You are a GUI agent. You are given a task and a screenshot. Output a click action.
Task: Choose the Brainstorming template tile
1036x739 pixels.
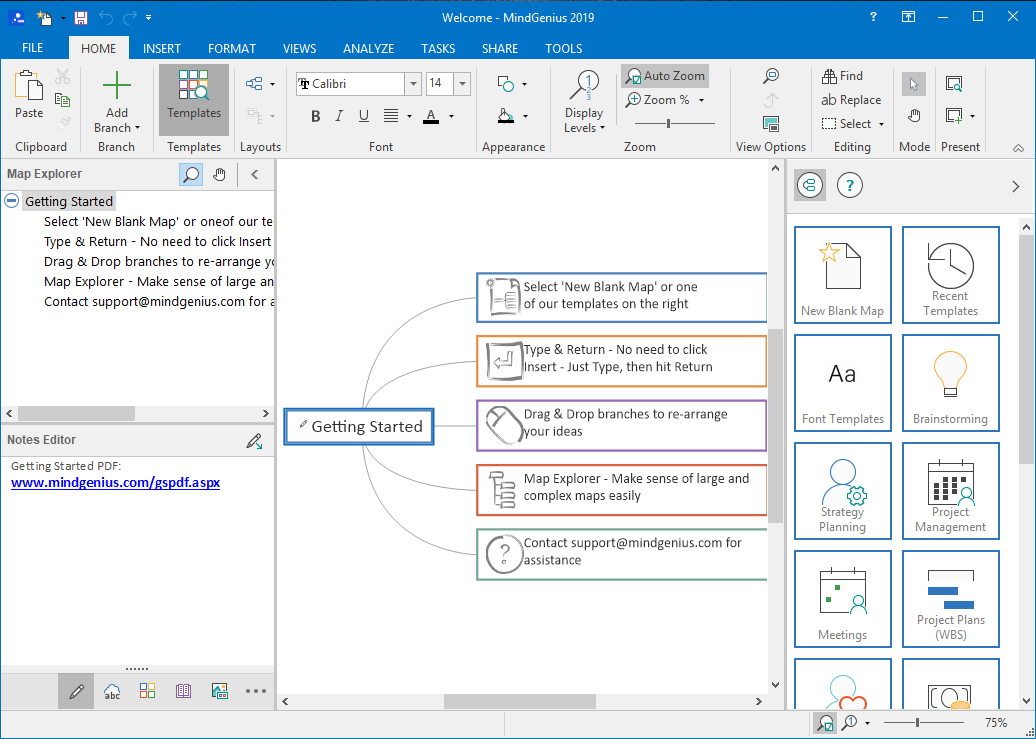[x=950, y=383]
